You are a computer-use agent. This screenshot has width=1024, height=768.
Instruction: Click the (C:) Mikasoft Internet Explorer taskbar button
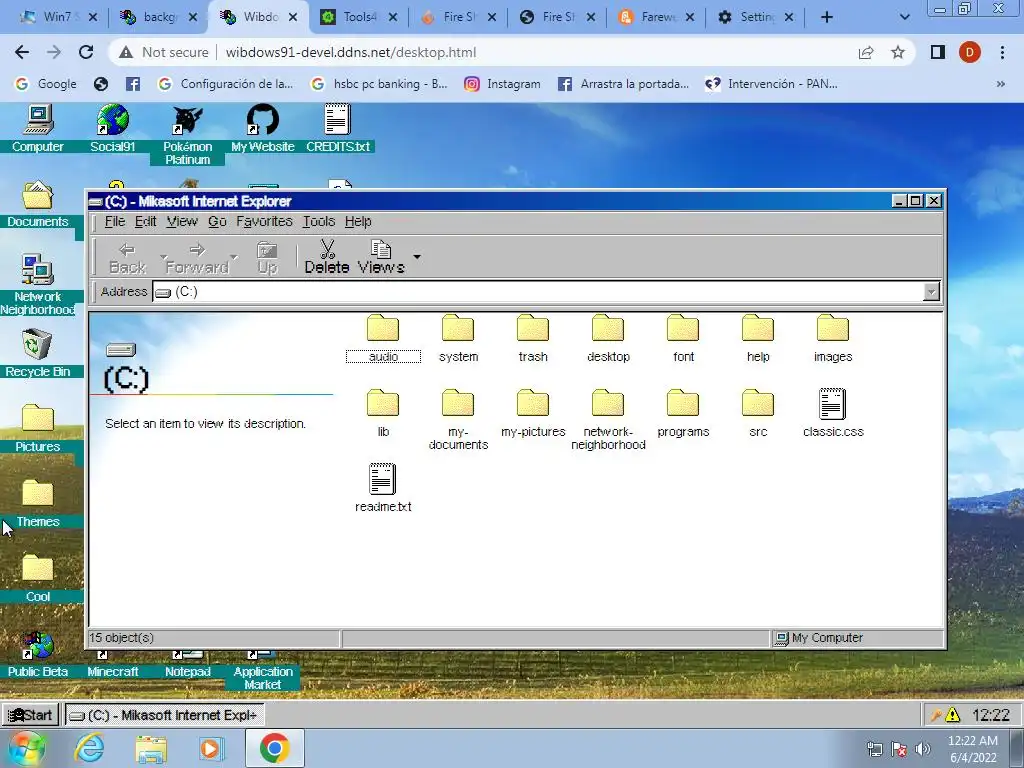(165, 715)
